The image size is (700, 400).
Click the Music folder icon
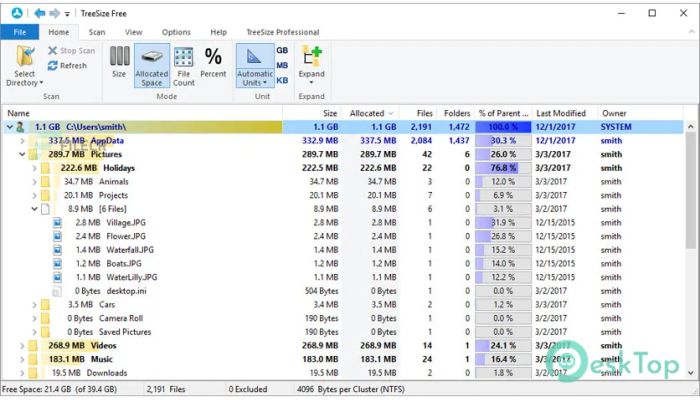(33, 359)
